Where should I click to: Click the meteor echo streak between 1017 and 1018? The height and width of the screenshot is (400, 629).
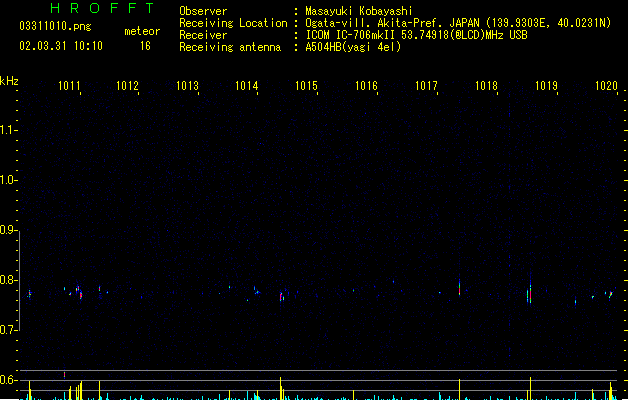[x=460, y=288]
